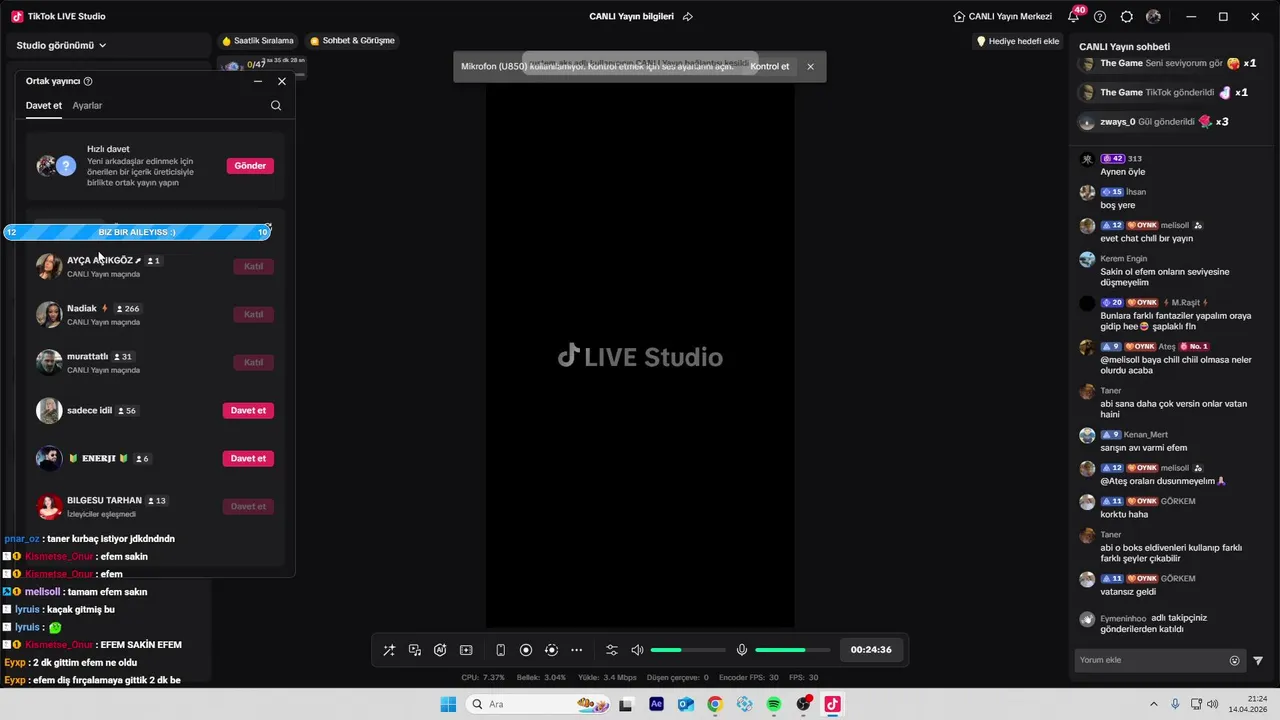The width and height of the screenshot is (1280, 720).
Task: Open Sohbet & Görüşme chip
Action: point(352,41)
